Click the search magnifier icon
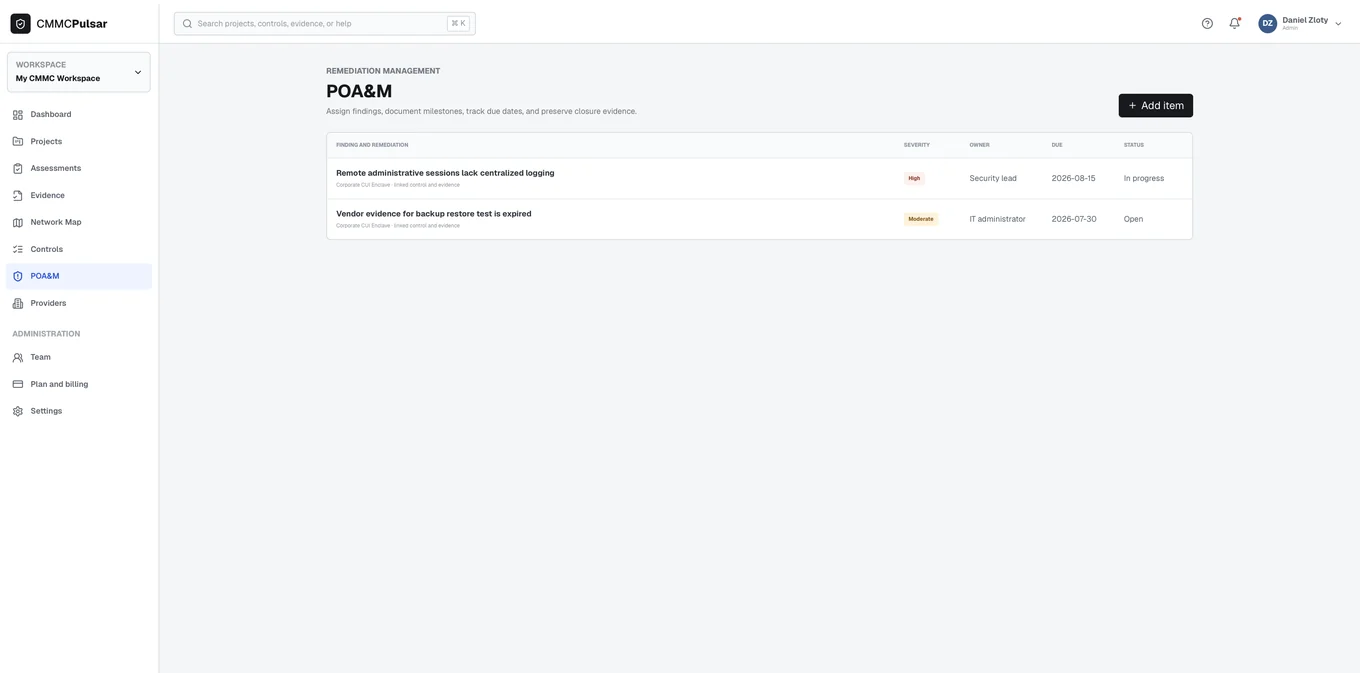Image resolution: width=1360 pixels, height=673 pixels. point(187,24)
